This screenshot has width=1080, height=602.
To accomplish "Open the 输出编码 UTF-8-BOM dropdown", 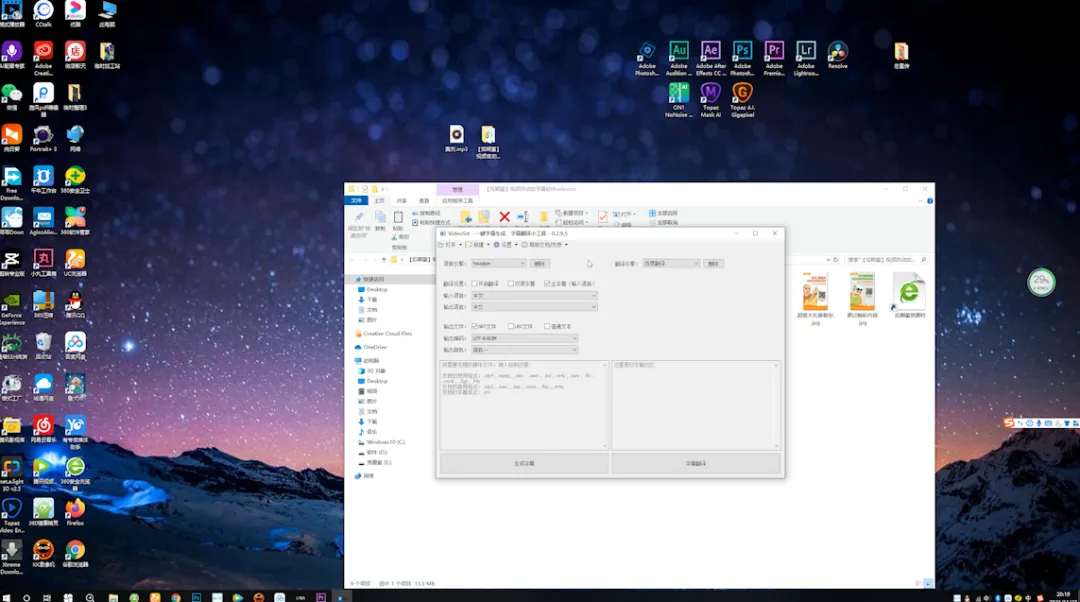I will (524, 338).
